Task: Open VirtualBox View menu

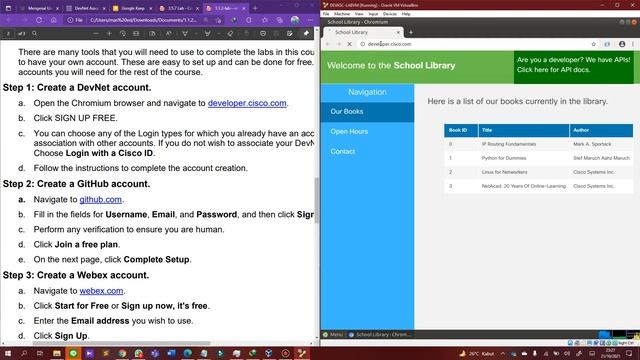Action: (359, 14)
